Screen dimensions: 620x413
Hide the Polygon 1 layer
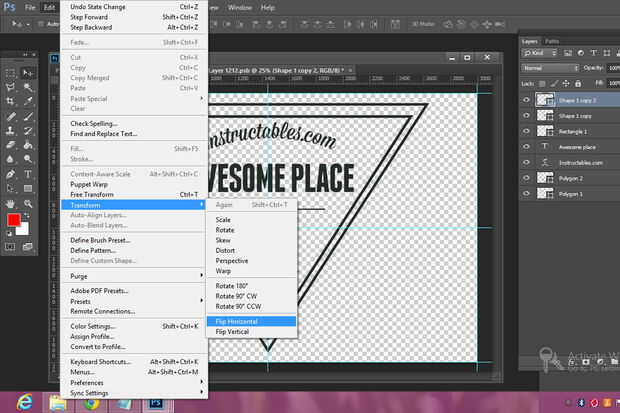tap(526, 194)
